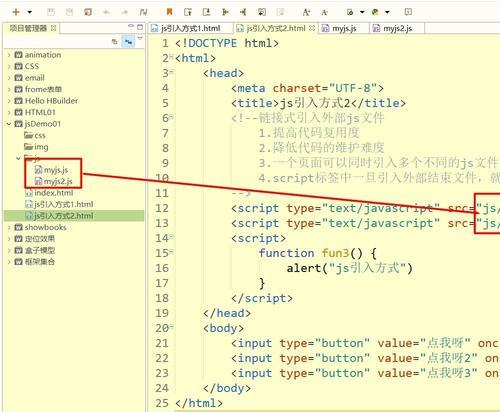500x412 pixels.
Task: Select the frome表单 project
Action: 43,89
